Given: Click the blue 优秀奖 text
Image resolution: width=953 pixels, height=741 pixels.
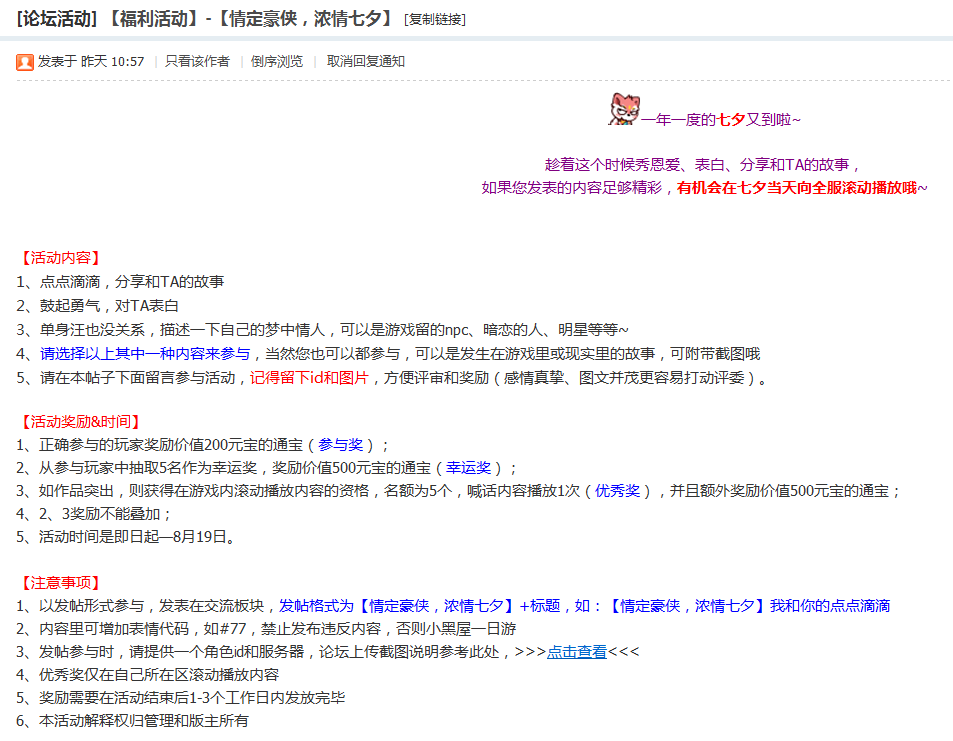Looking at the screenshot, I should [617, 491].
